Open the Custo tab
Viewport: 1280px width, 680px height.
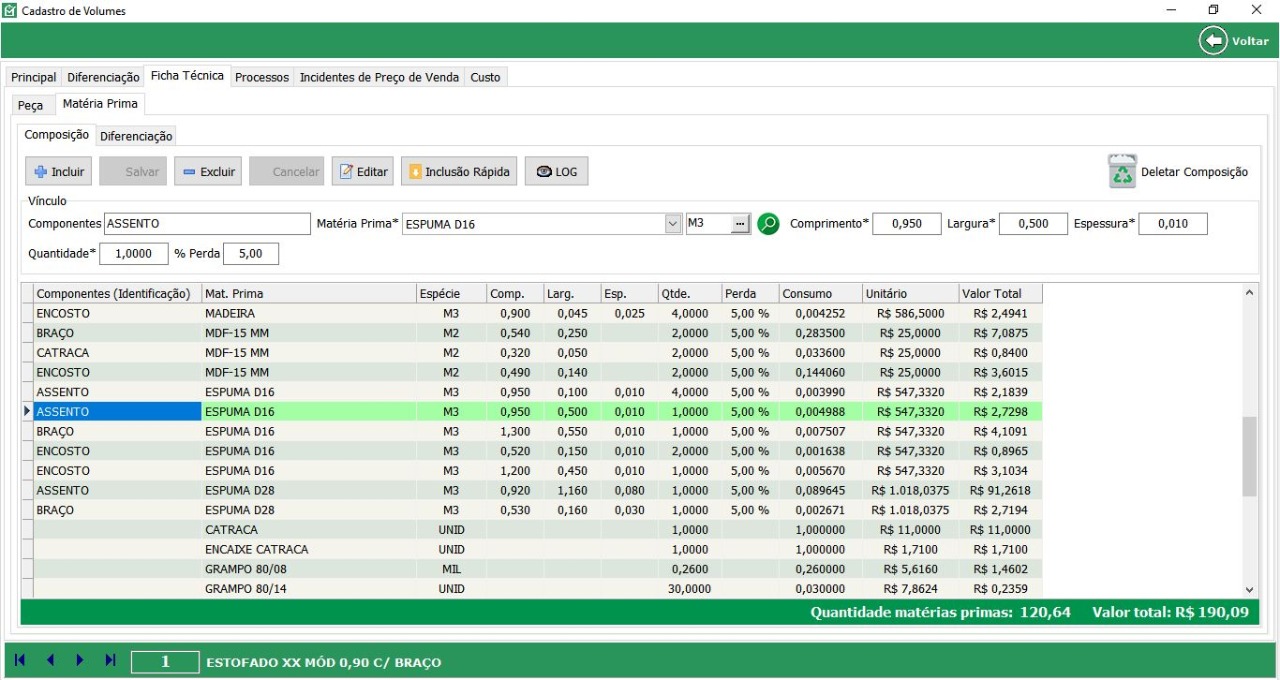[485, 77]
